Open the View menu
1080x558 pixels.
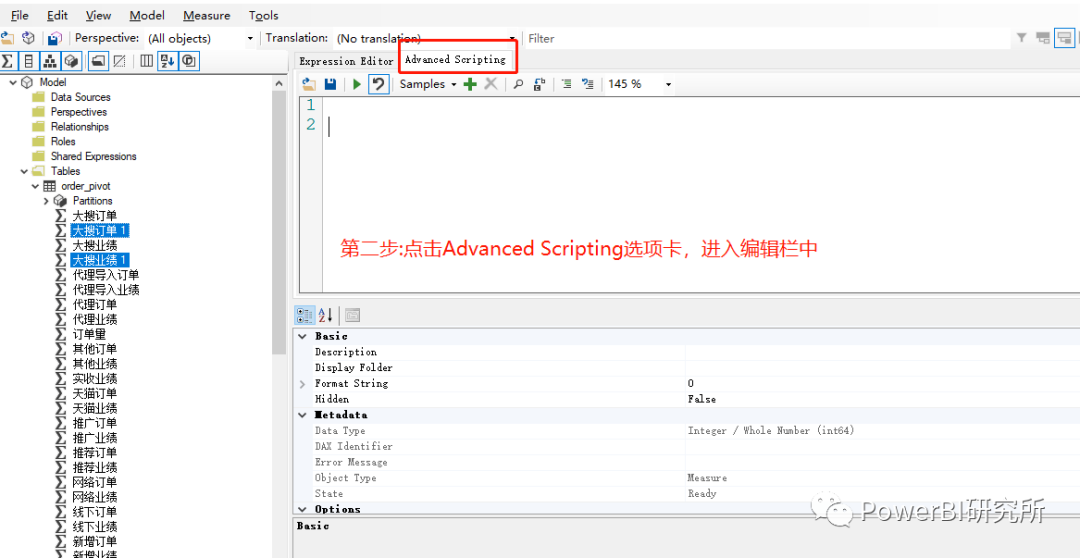pyautogui.click(x=98, y=15)
